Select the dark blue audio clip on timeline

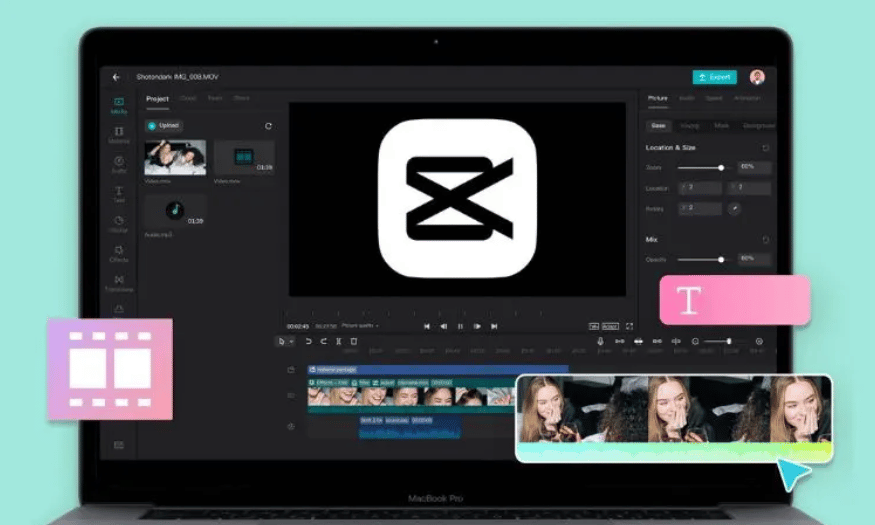410,427
